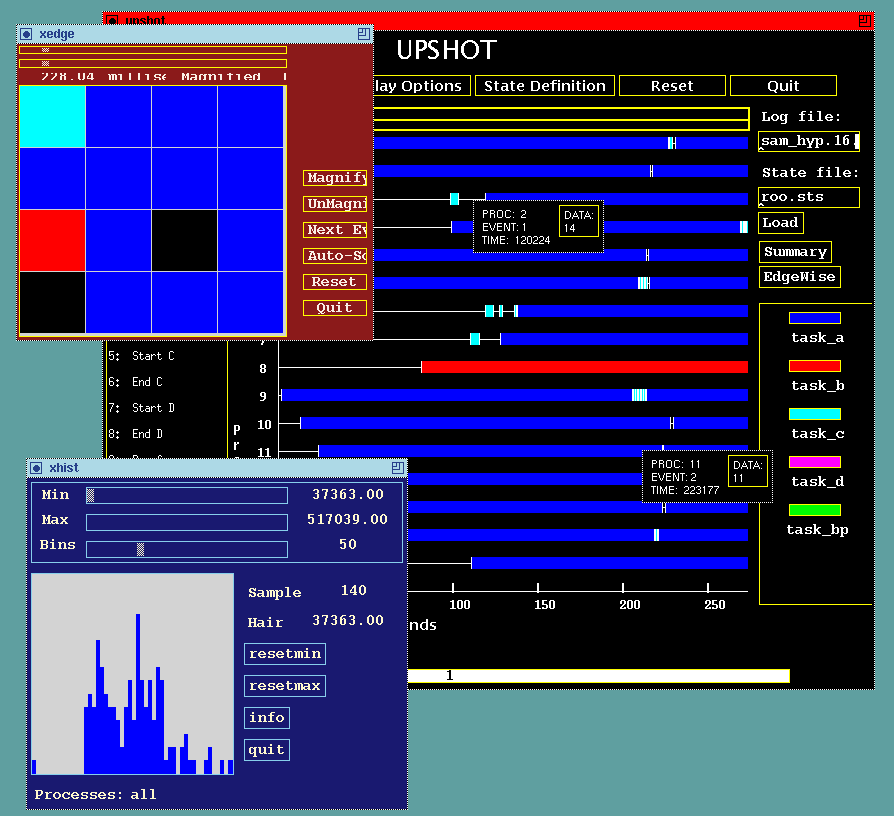Pick the task_c cyan legend swatch
The width and height of the screenshot is (894, 816).
pos(814,414)
